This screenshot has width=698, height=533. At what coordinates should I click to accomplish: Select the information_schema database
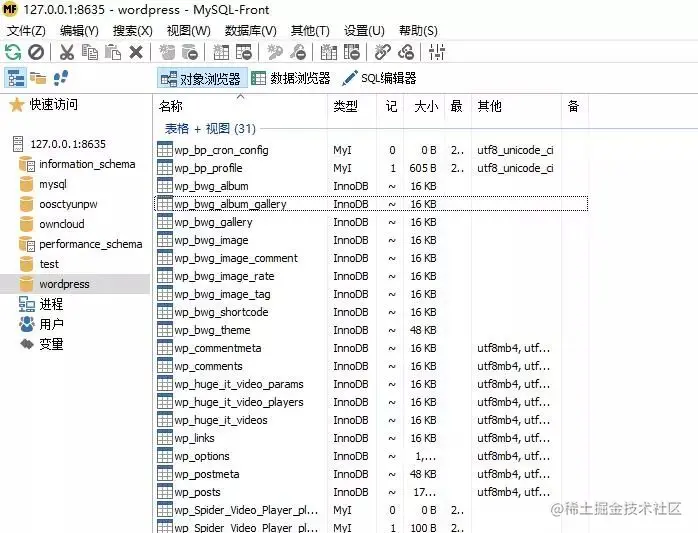[x=87, y=164]
